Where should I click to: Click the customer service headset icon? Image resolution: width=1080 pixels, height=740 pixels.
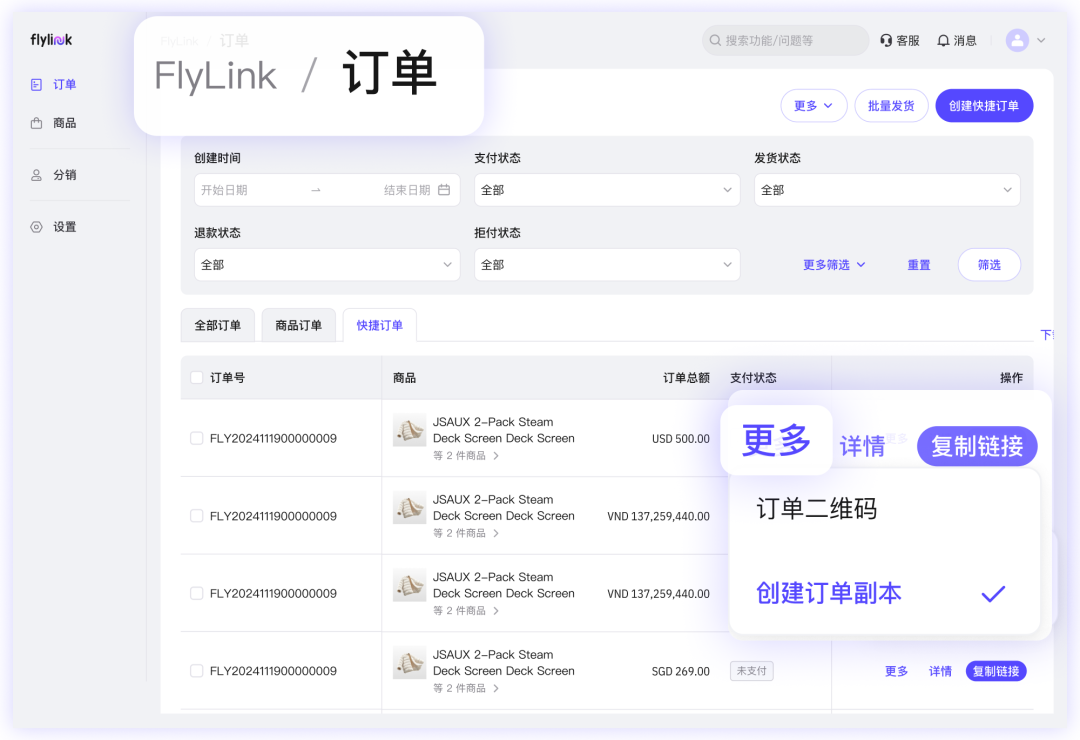click(x=886, y=41)
